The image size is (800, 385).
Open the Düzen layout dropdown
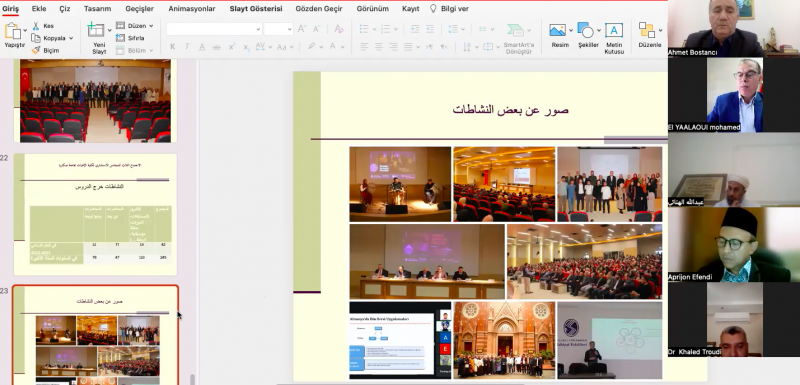tap(134, 25)
